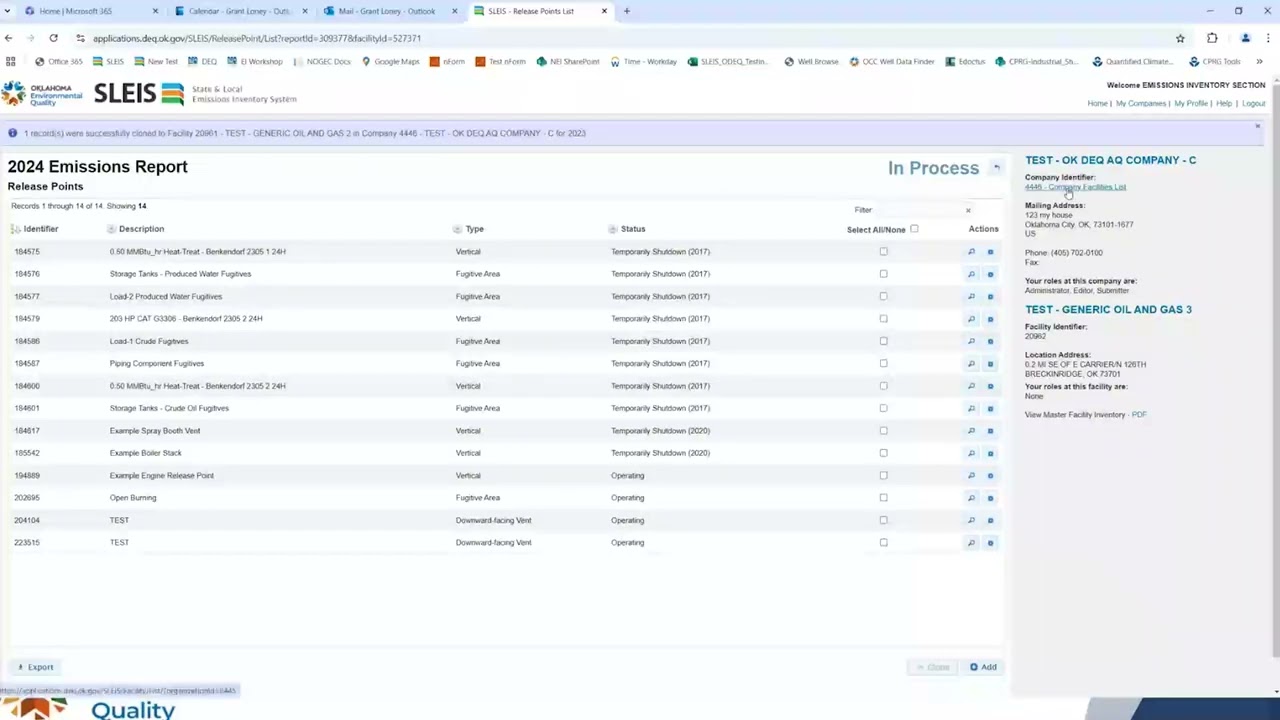Switch to the Home | Microsoft 365 tab
Image resolution: width=1280 pixels, height=720 pixels.
click(92, 11)
